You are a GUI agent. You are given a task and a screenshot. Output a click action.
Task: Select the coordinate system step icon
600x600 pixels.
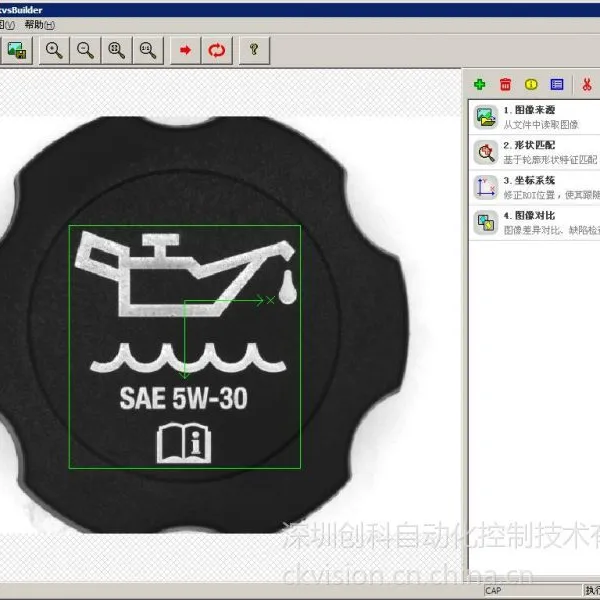point(486,188)
